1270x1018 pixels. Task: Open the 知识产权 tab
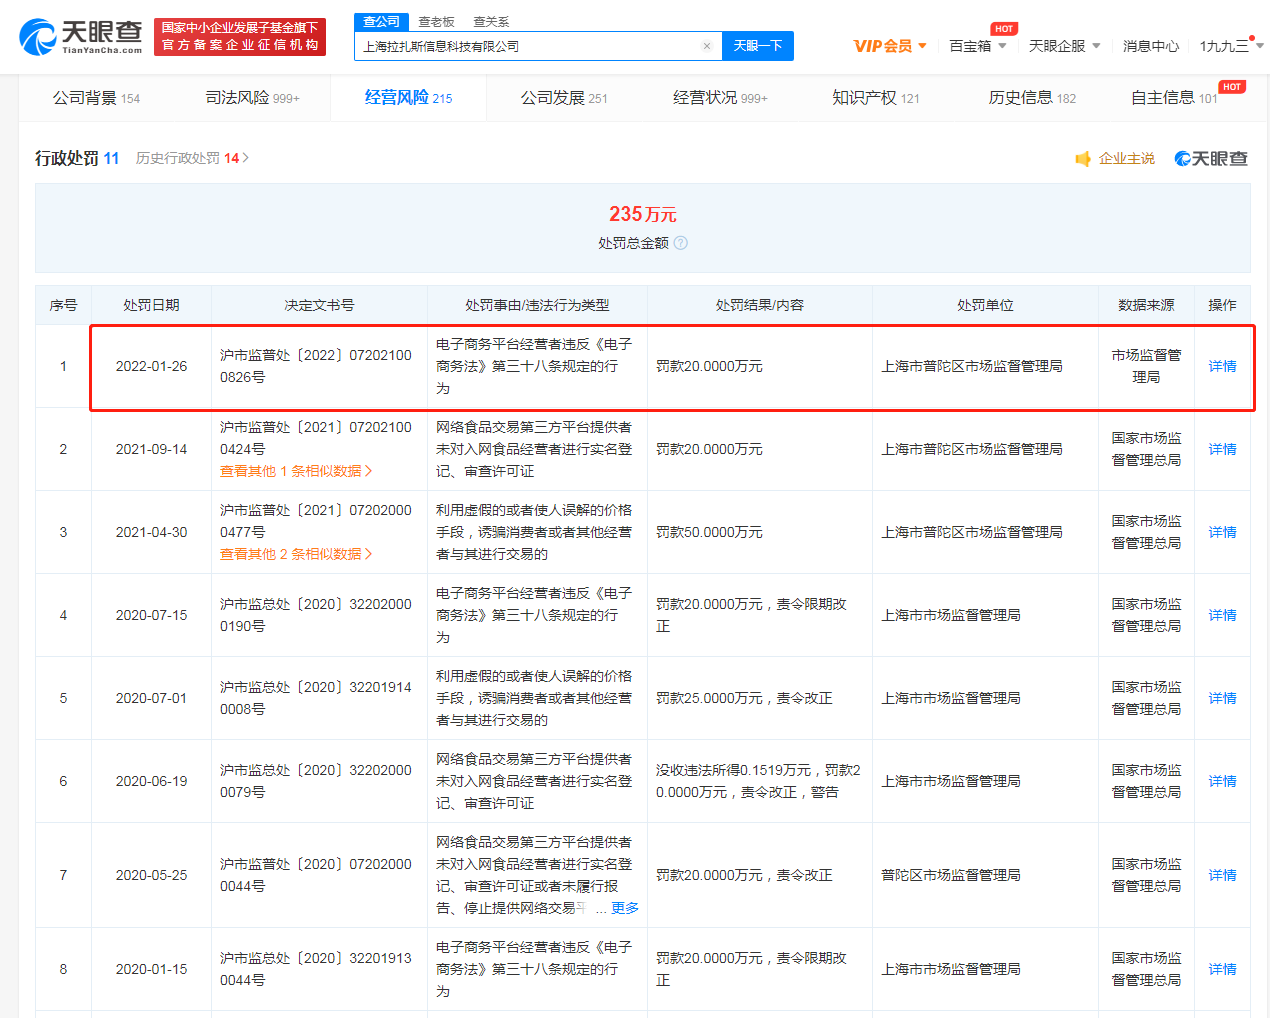876,98
